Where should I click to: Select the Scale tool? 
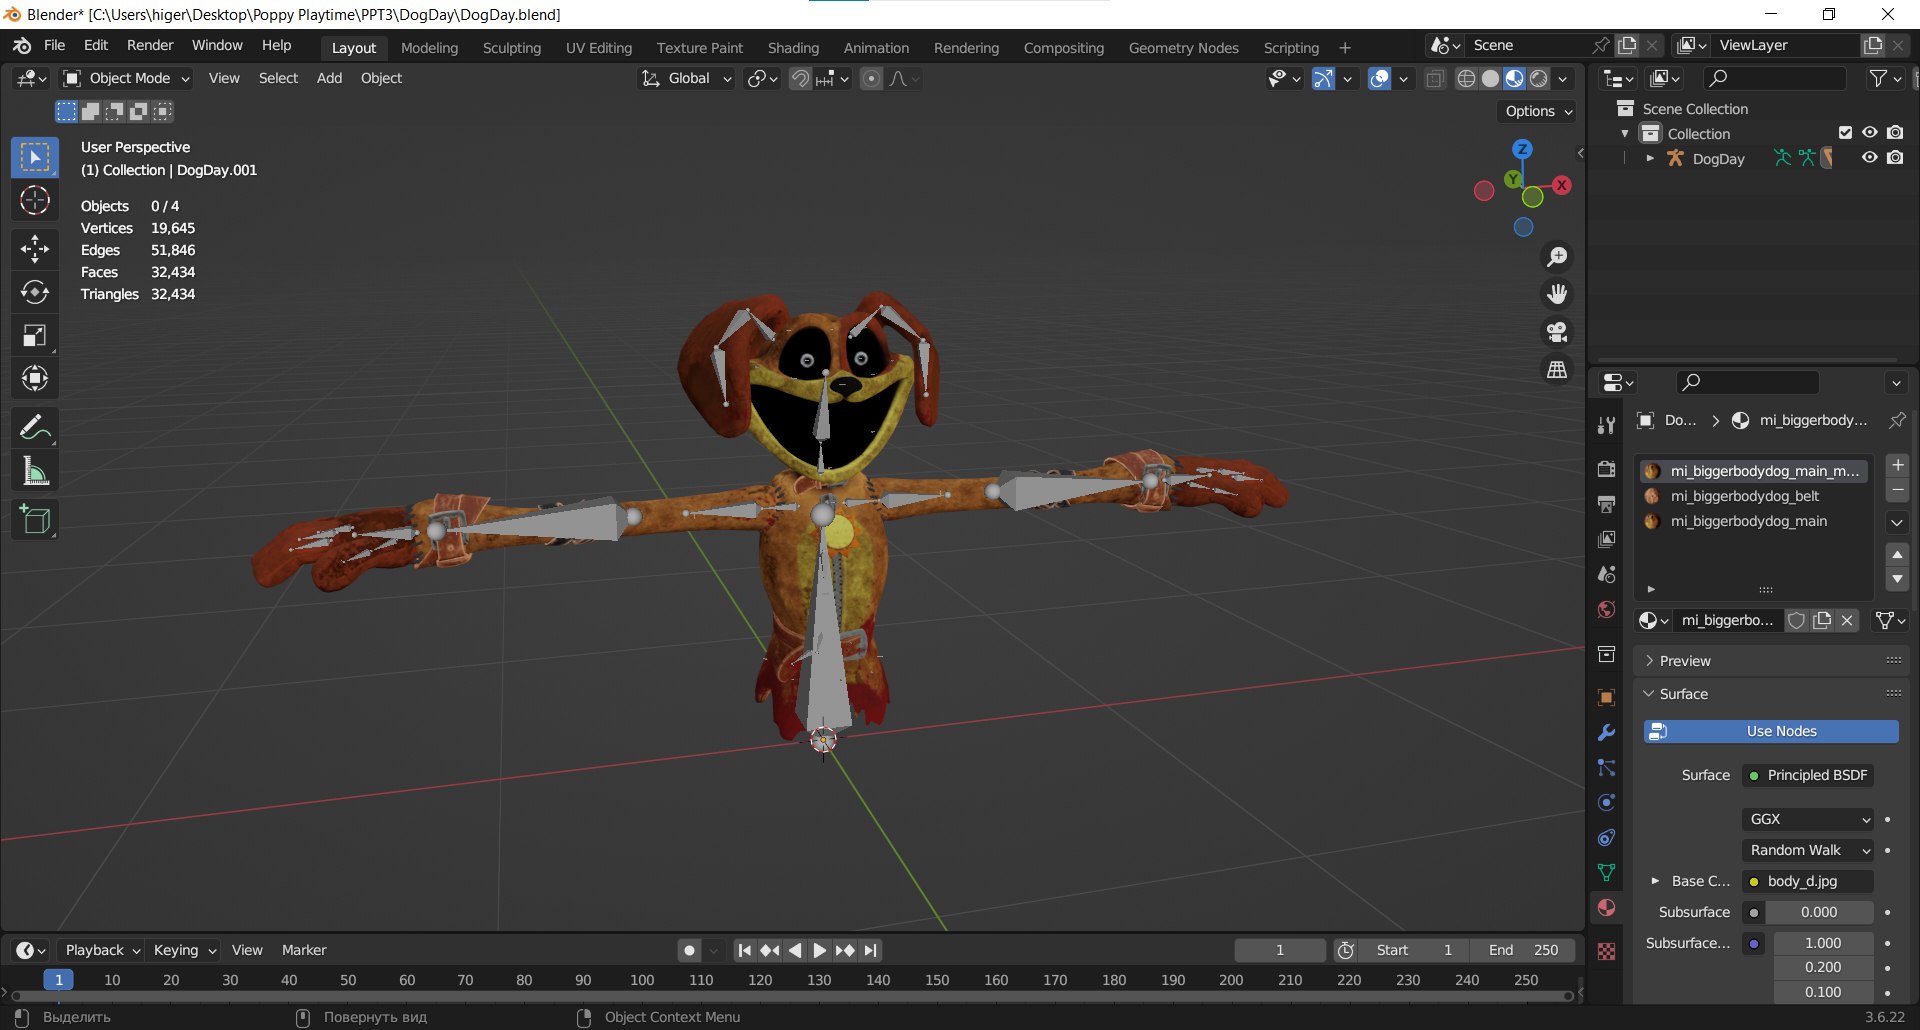(x=35, y=335)
